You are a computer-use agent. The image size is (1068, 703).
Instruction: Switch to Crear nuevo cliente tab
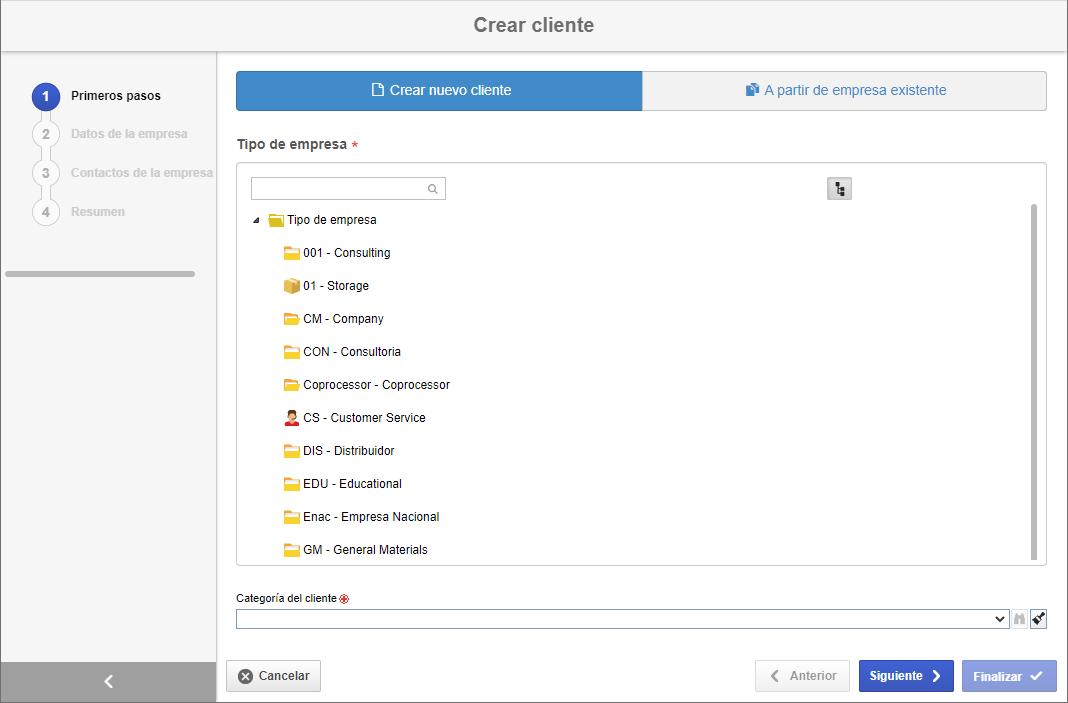click(439, 91)
